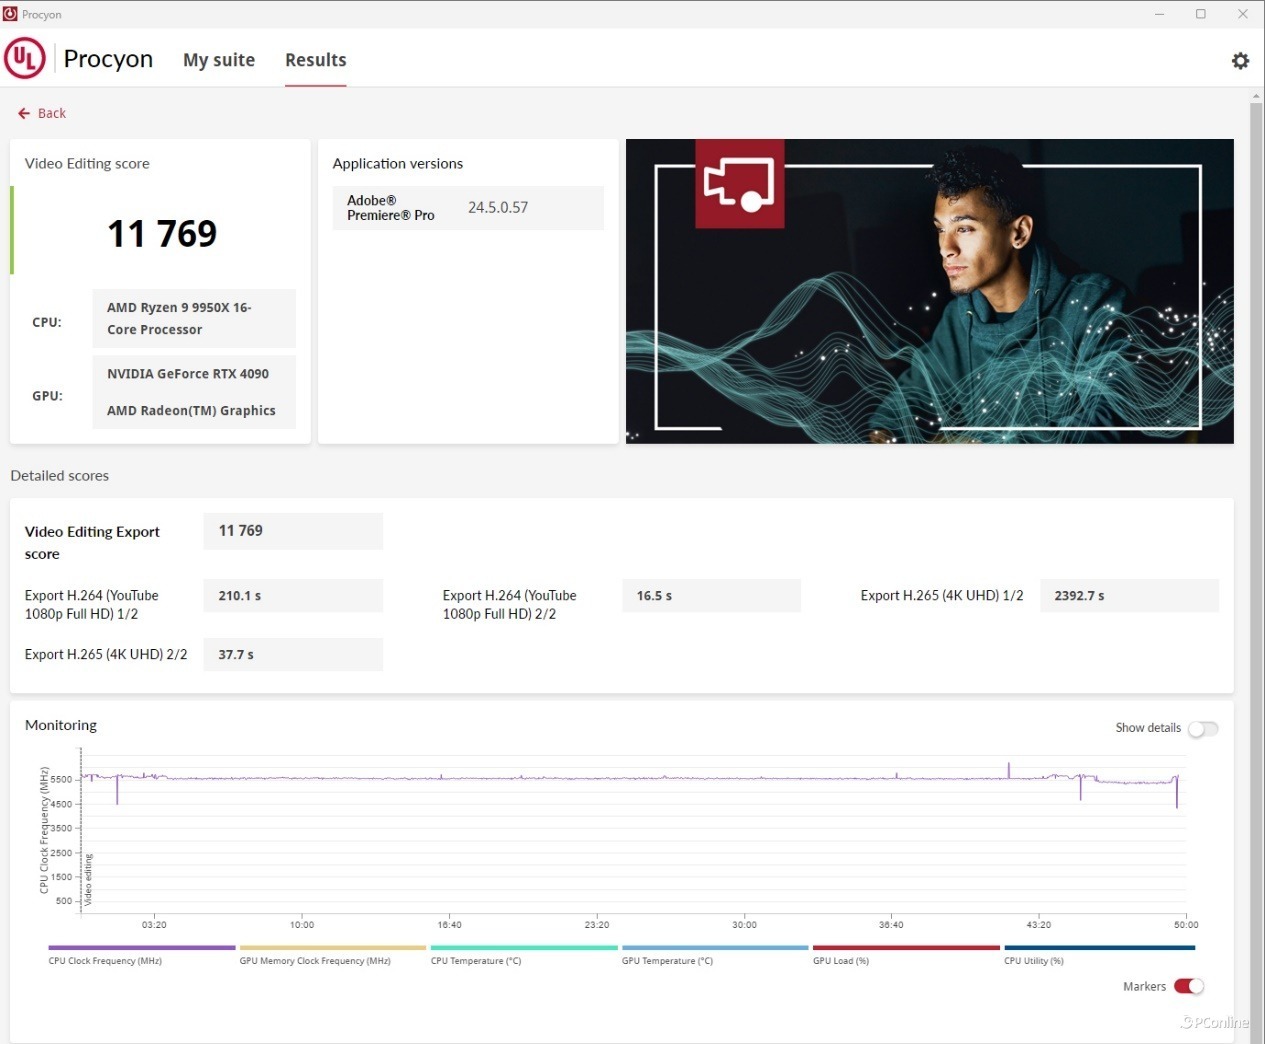The height and width of the screenshot is (1044, 1265).
Task: Click the UL Procyon logo icon
Action: point(25,58)
